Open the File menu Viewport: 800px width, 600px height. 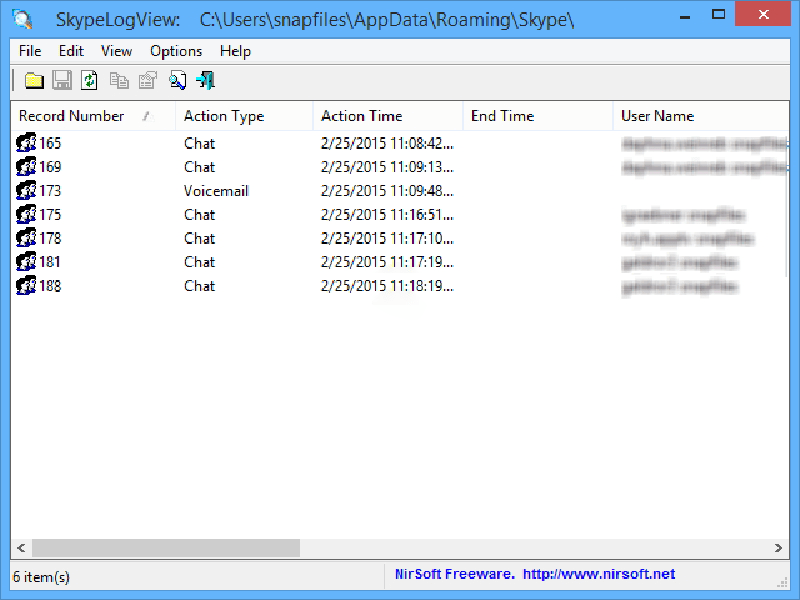(30, 51)
